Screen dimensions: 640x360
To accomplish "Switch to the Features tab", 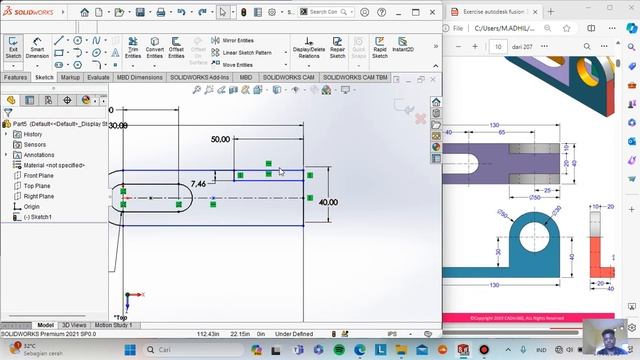I will pos(16,77).
